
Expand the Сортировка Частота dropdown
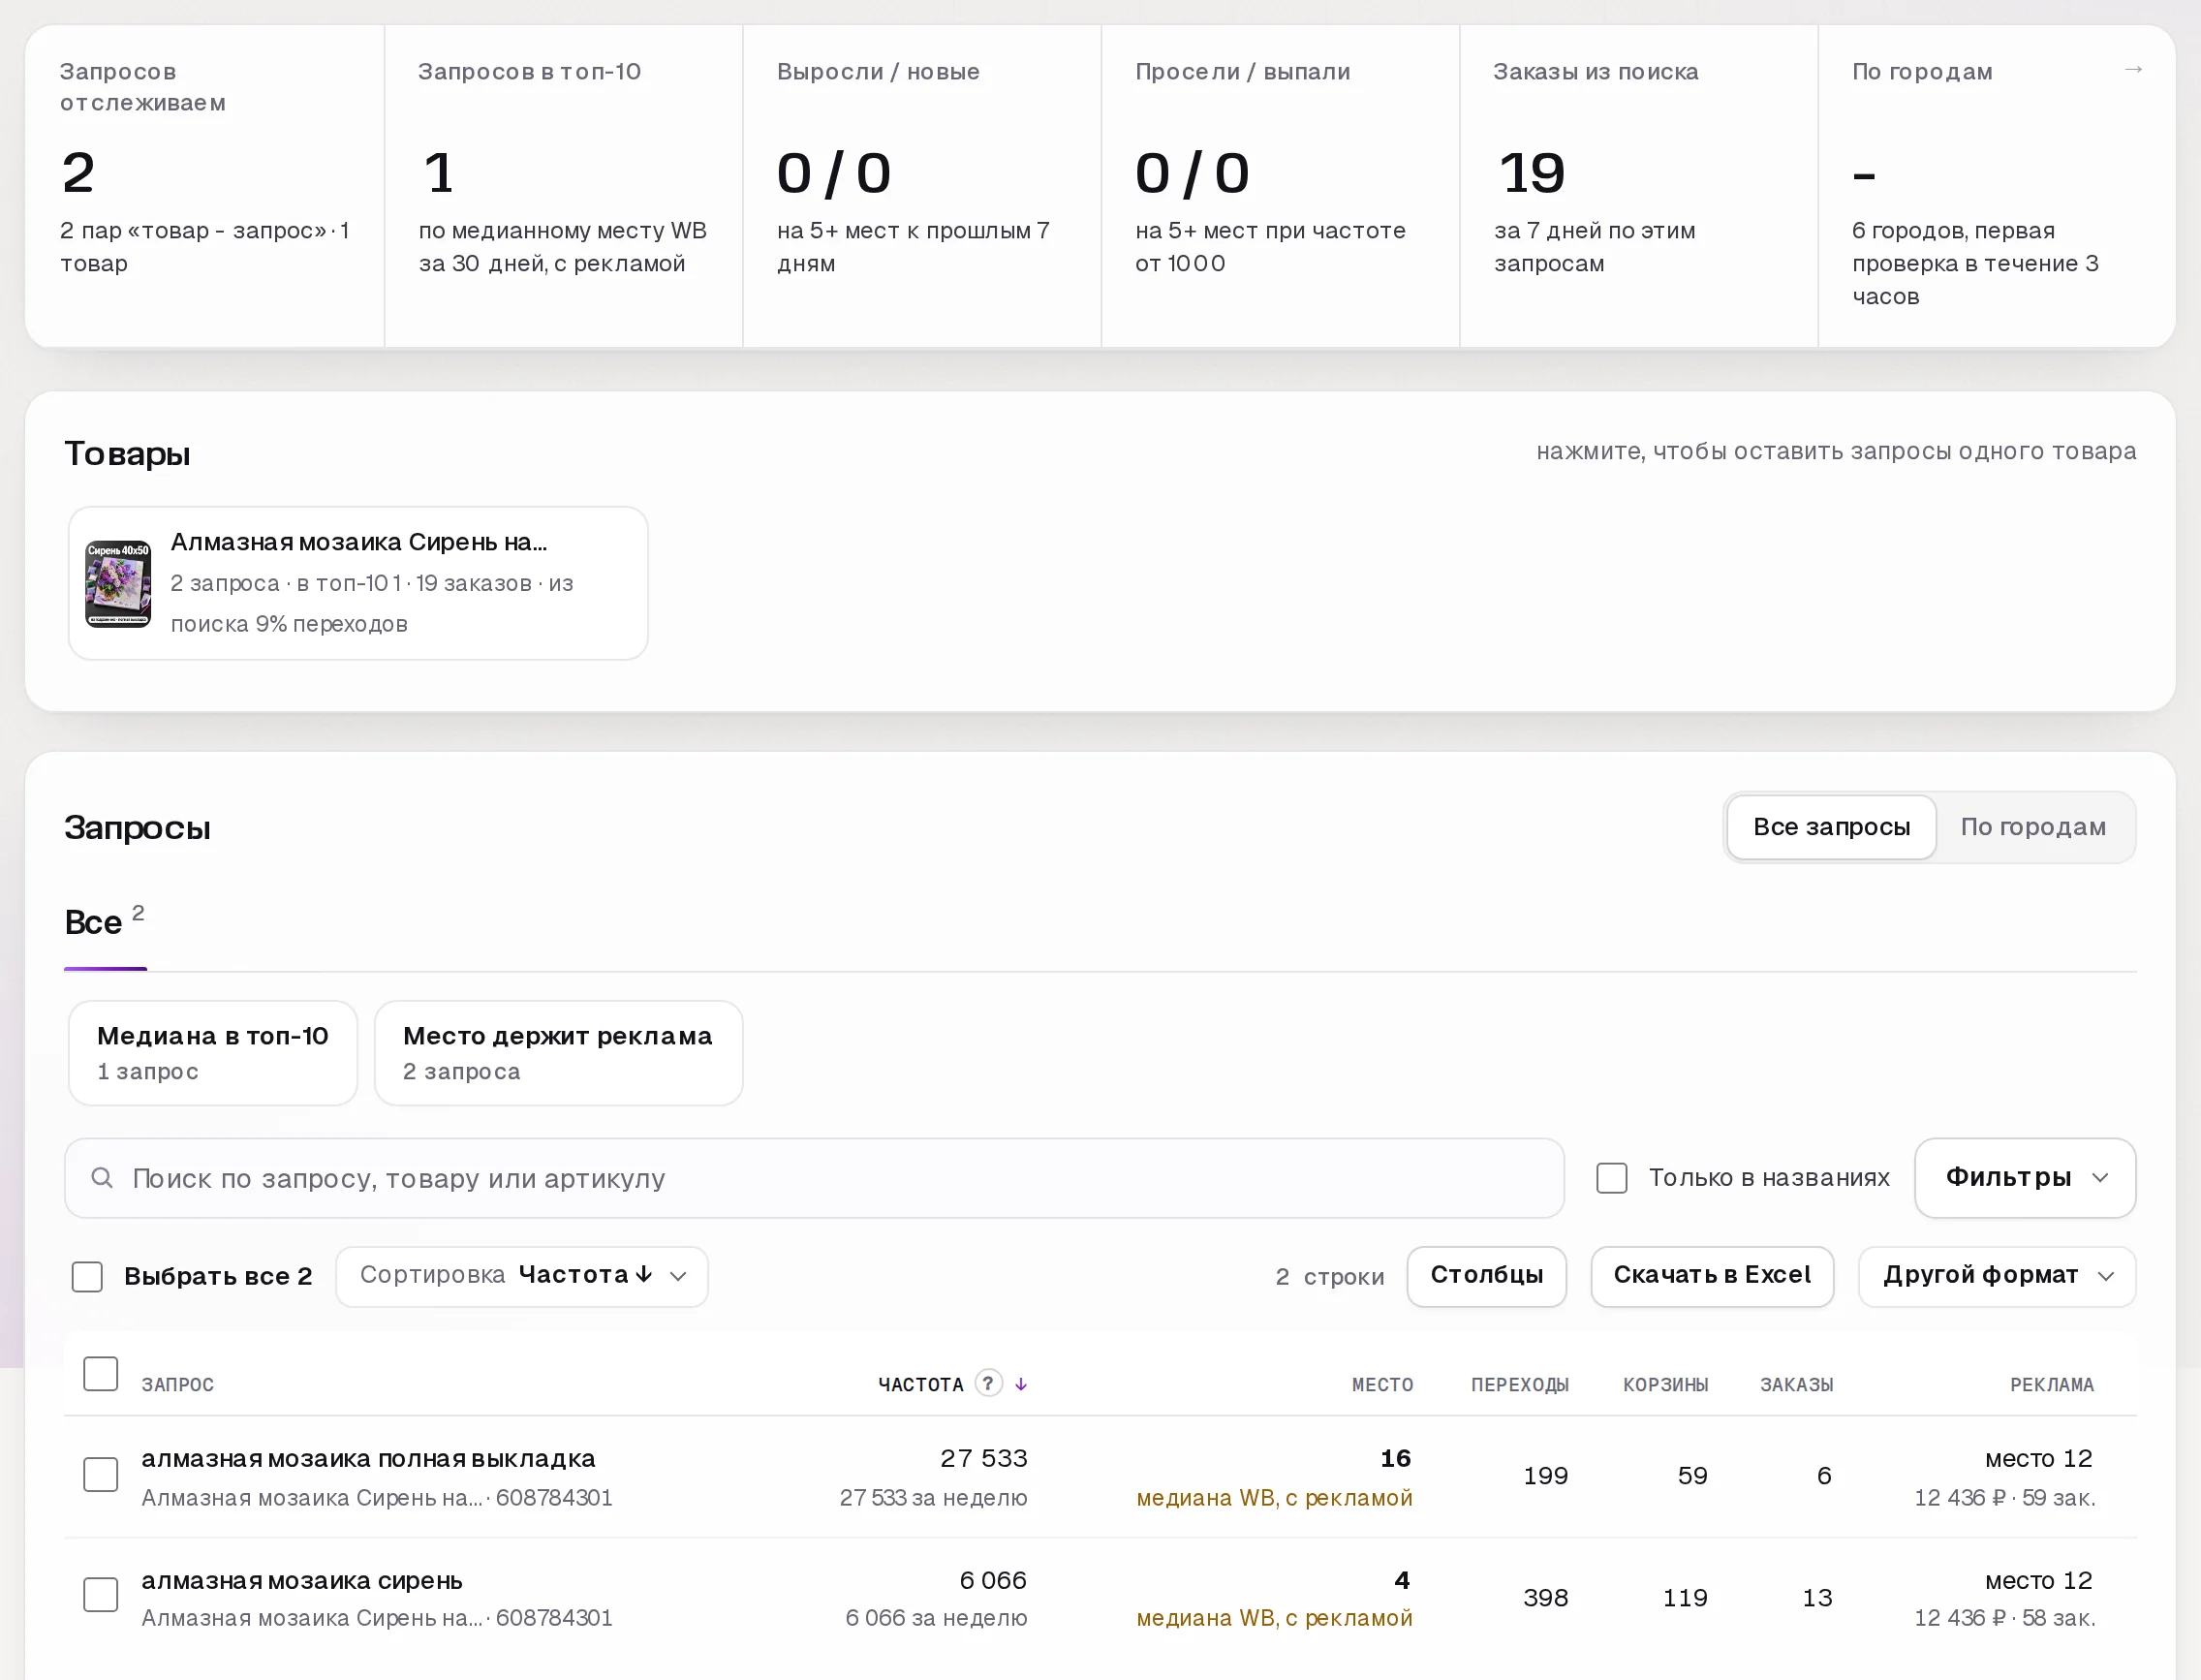pyautogui.click(x=522, y=1276)
